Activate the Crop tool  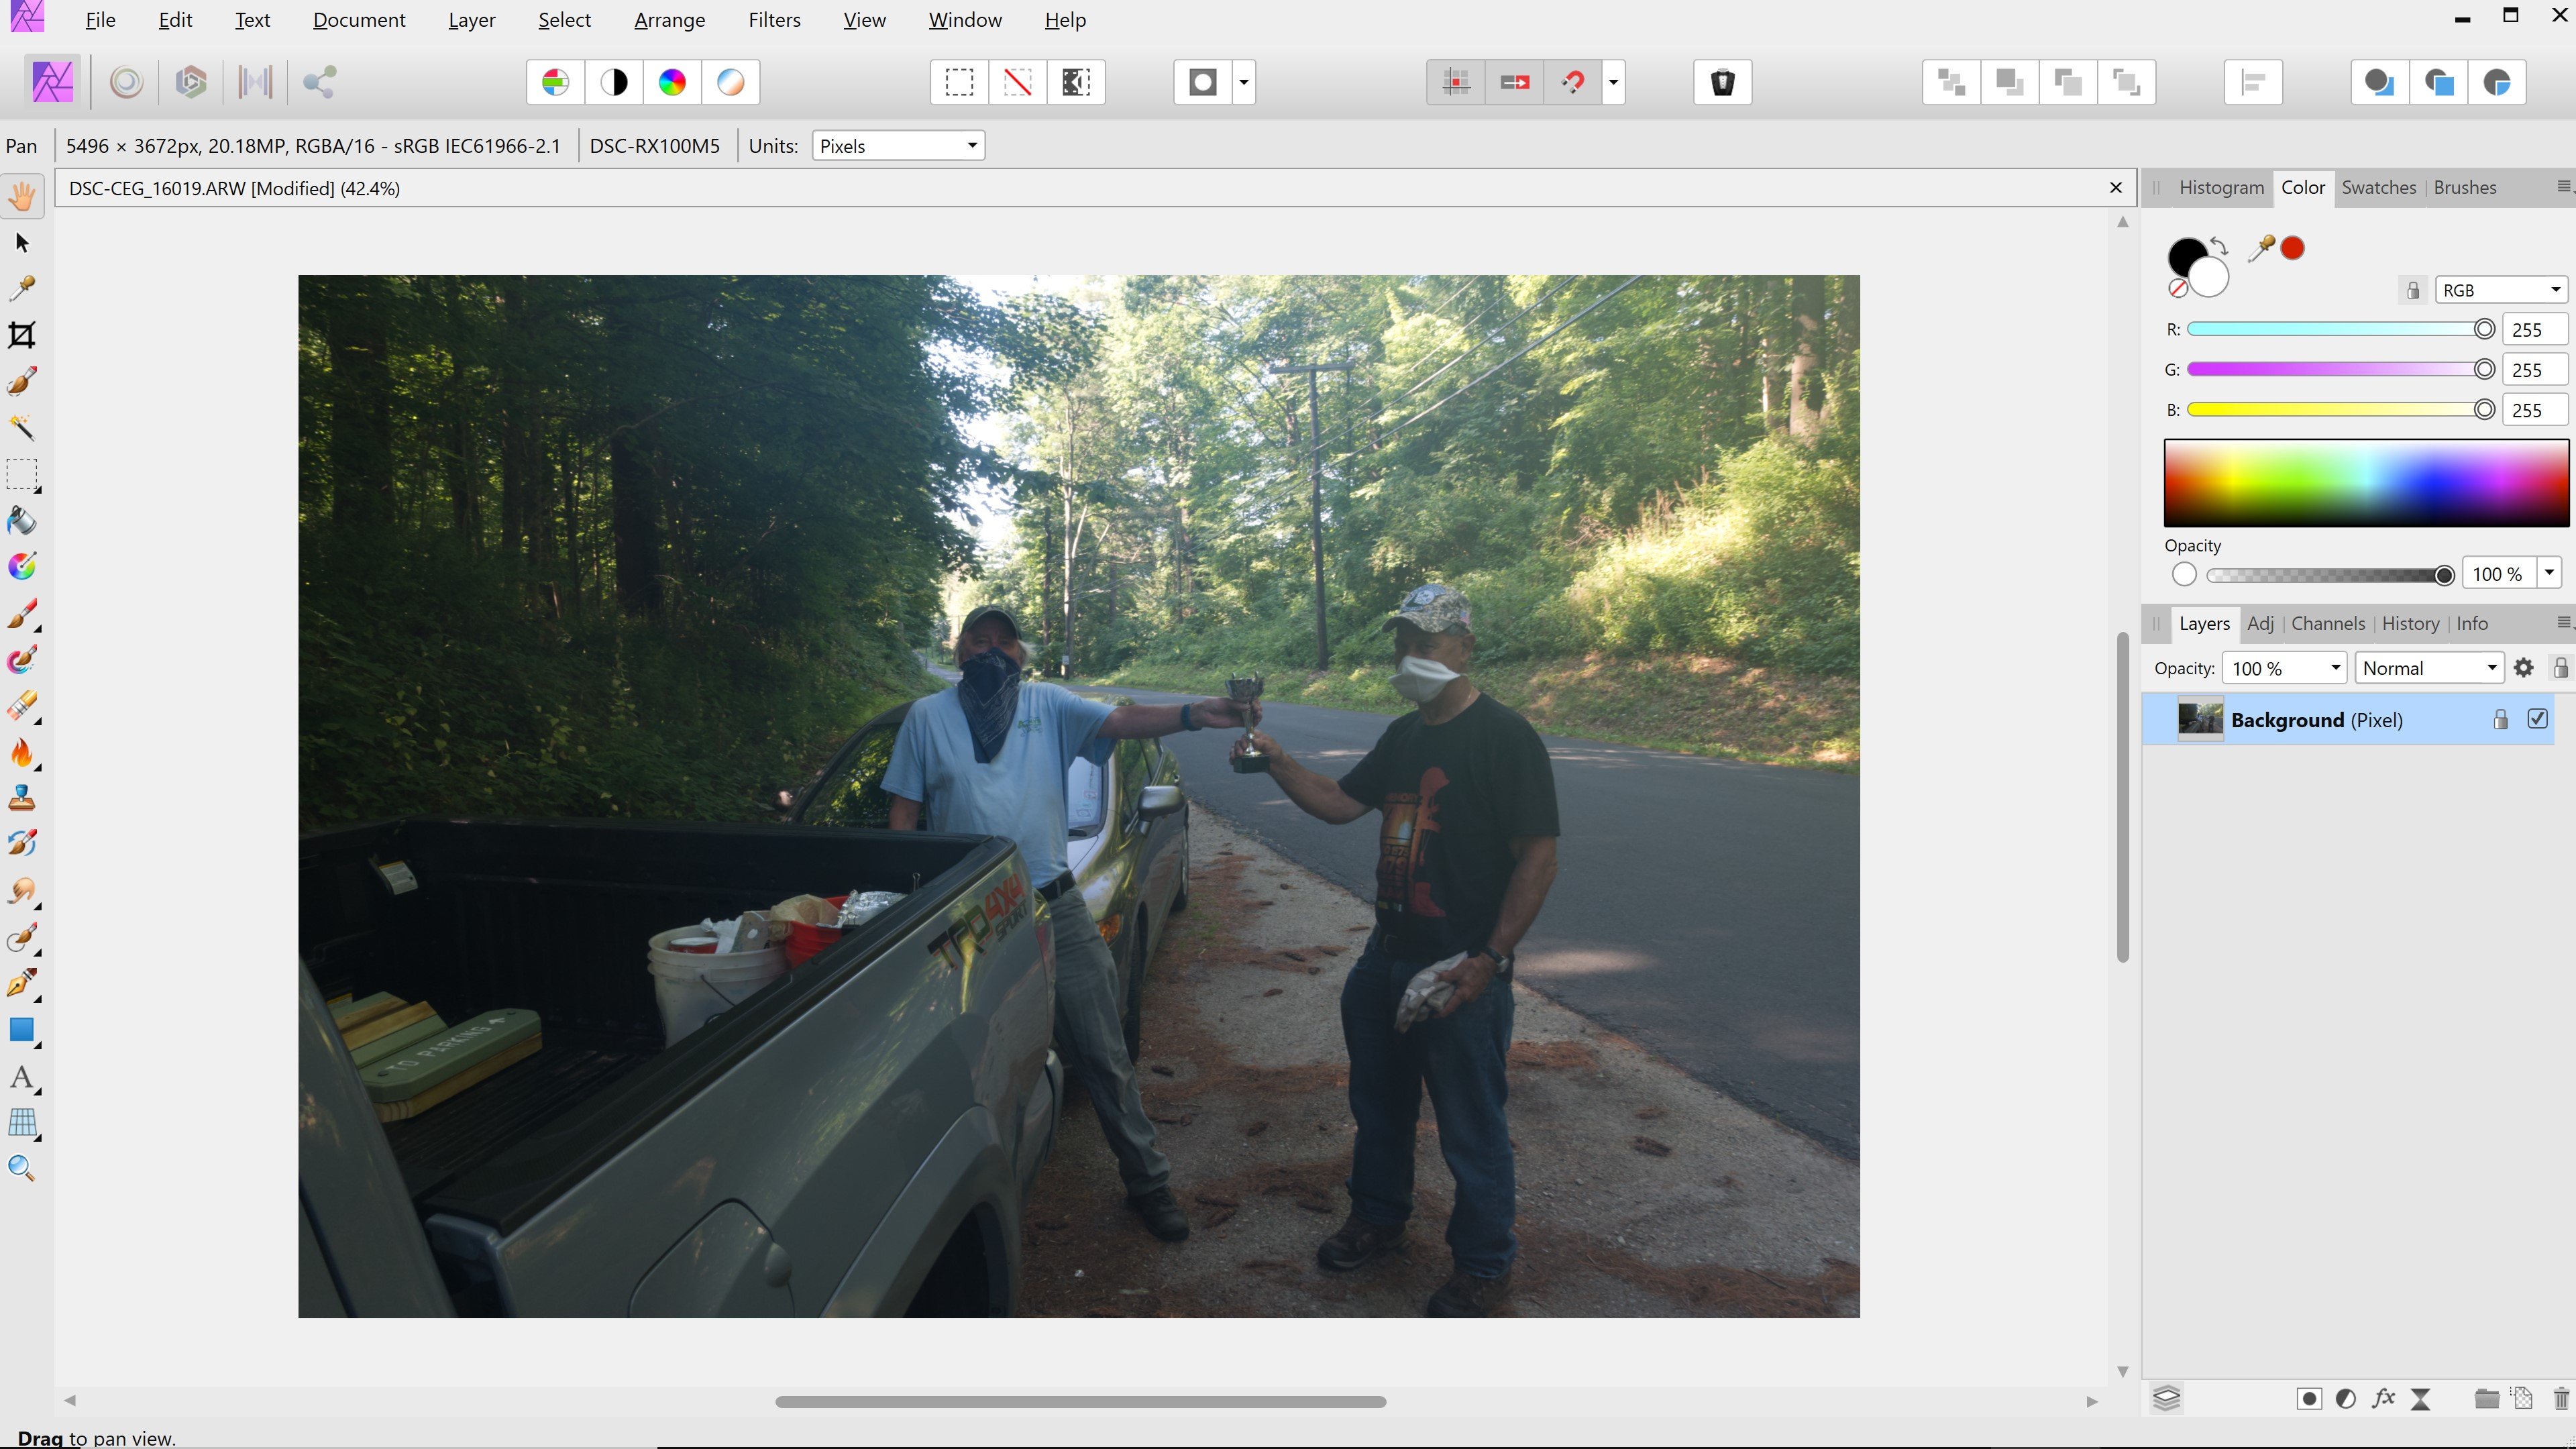(x=22, y=335)
